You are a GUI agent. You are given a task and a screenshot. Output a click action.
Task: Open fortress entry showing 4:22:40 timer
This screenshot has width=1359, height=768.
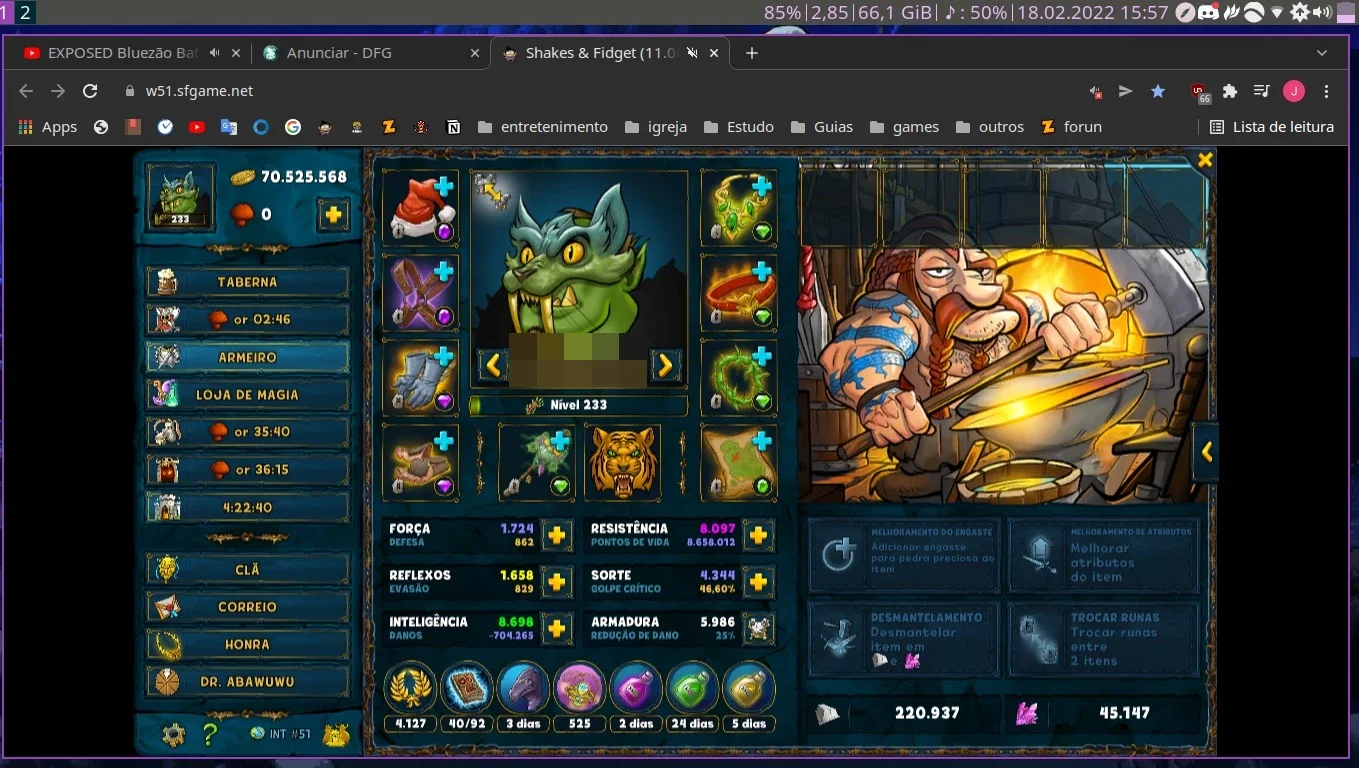point(248,507)
